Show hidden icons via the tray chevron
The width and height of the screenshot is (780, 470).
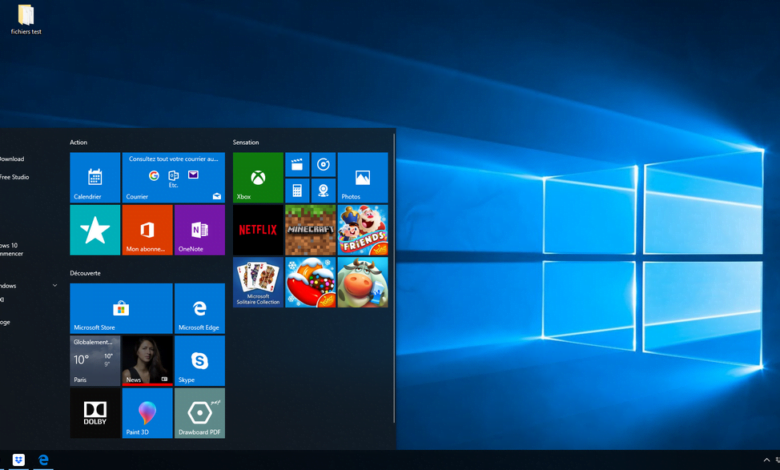point(767,460)
